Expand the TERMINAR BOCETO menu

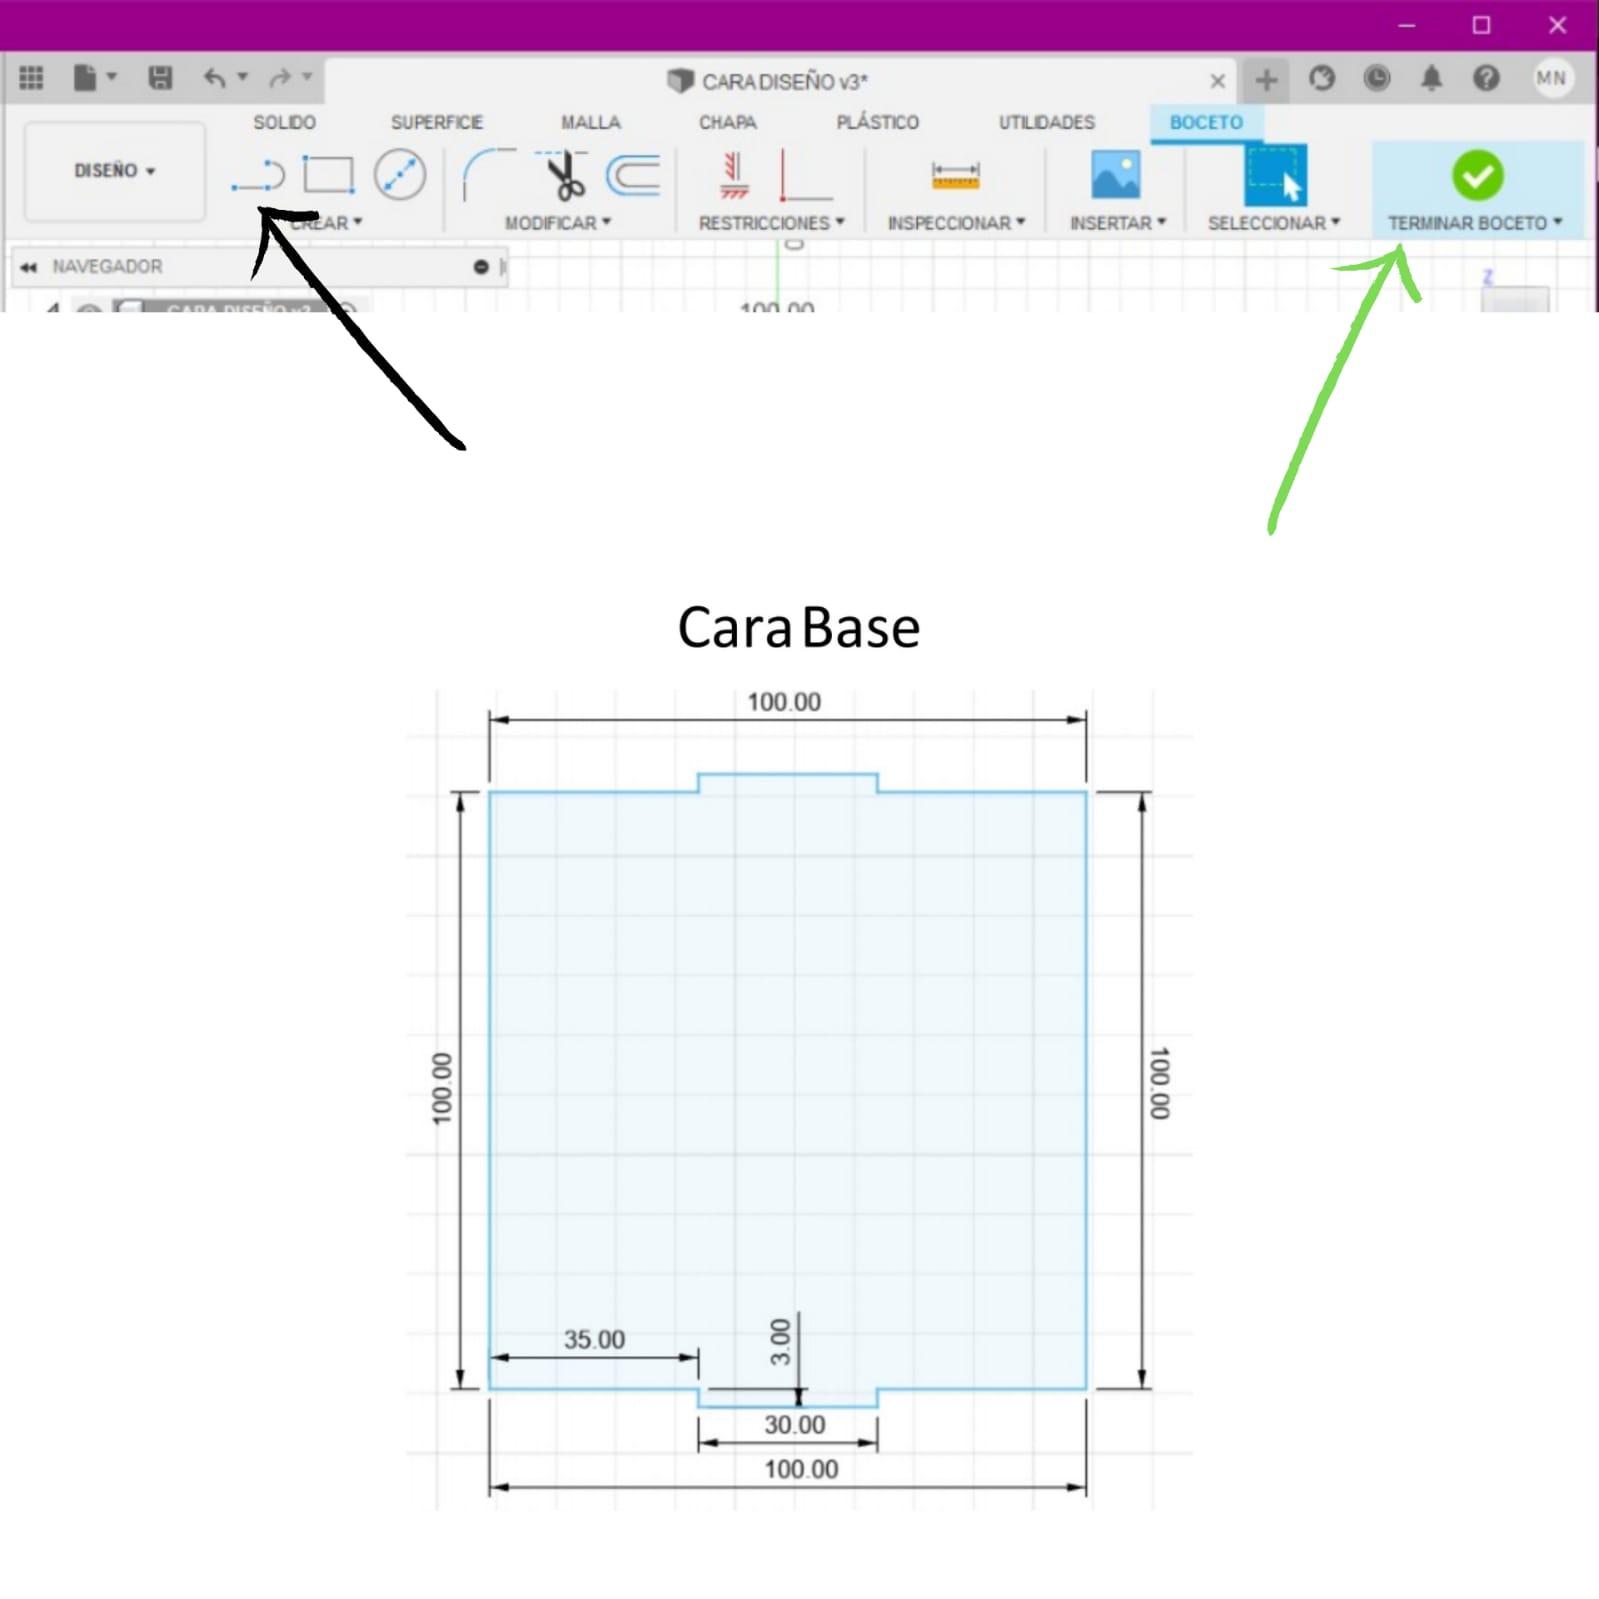point(1475,223)
